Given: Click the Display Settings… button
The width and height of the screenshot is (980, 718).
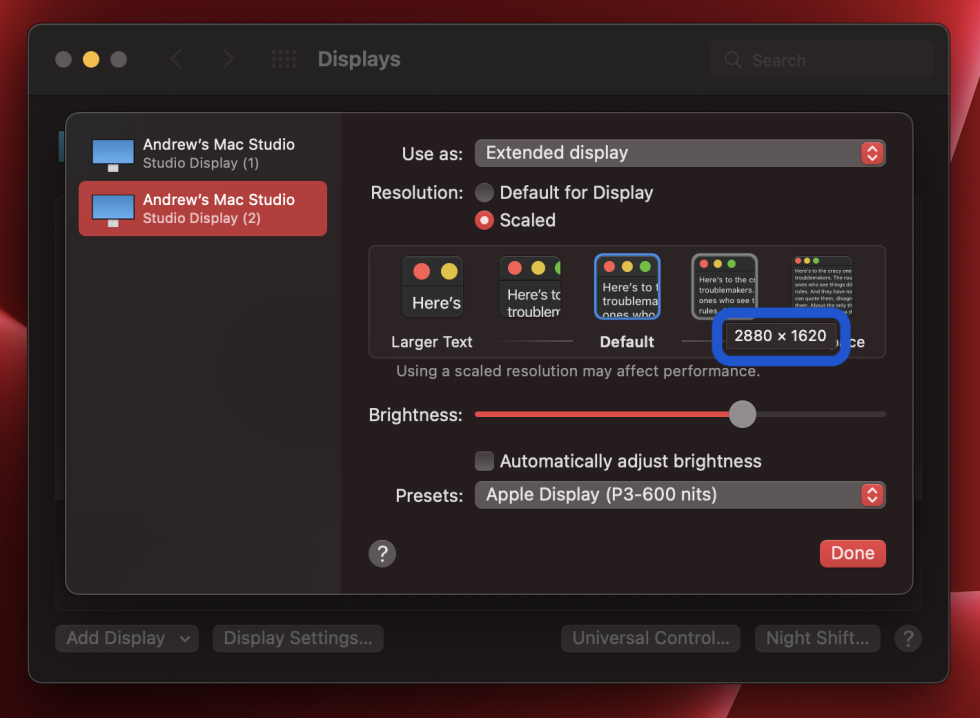Looking at the screenshot, I should [x=298, y=638].
